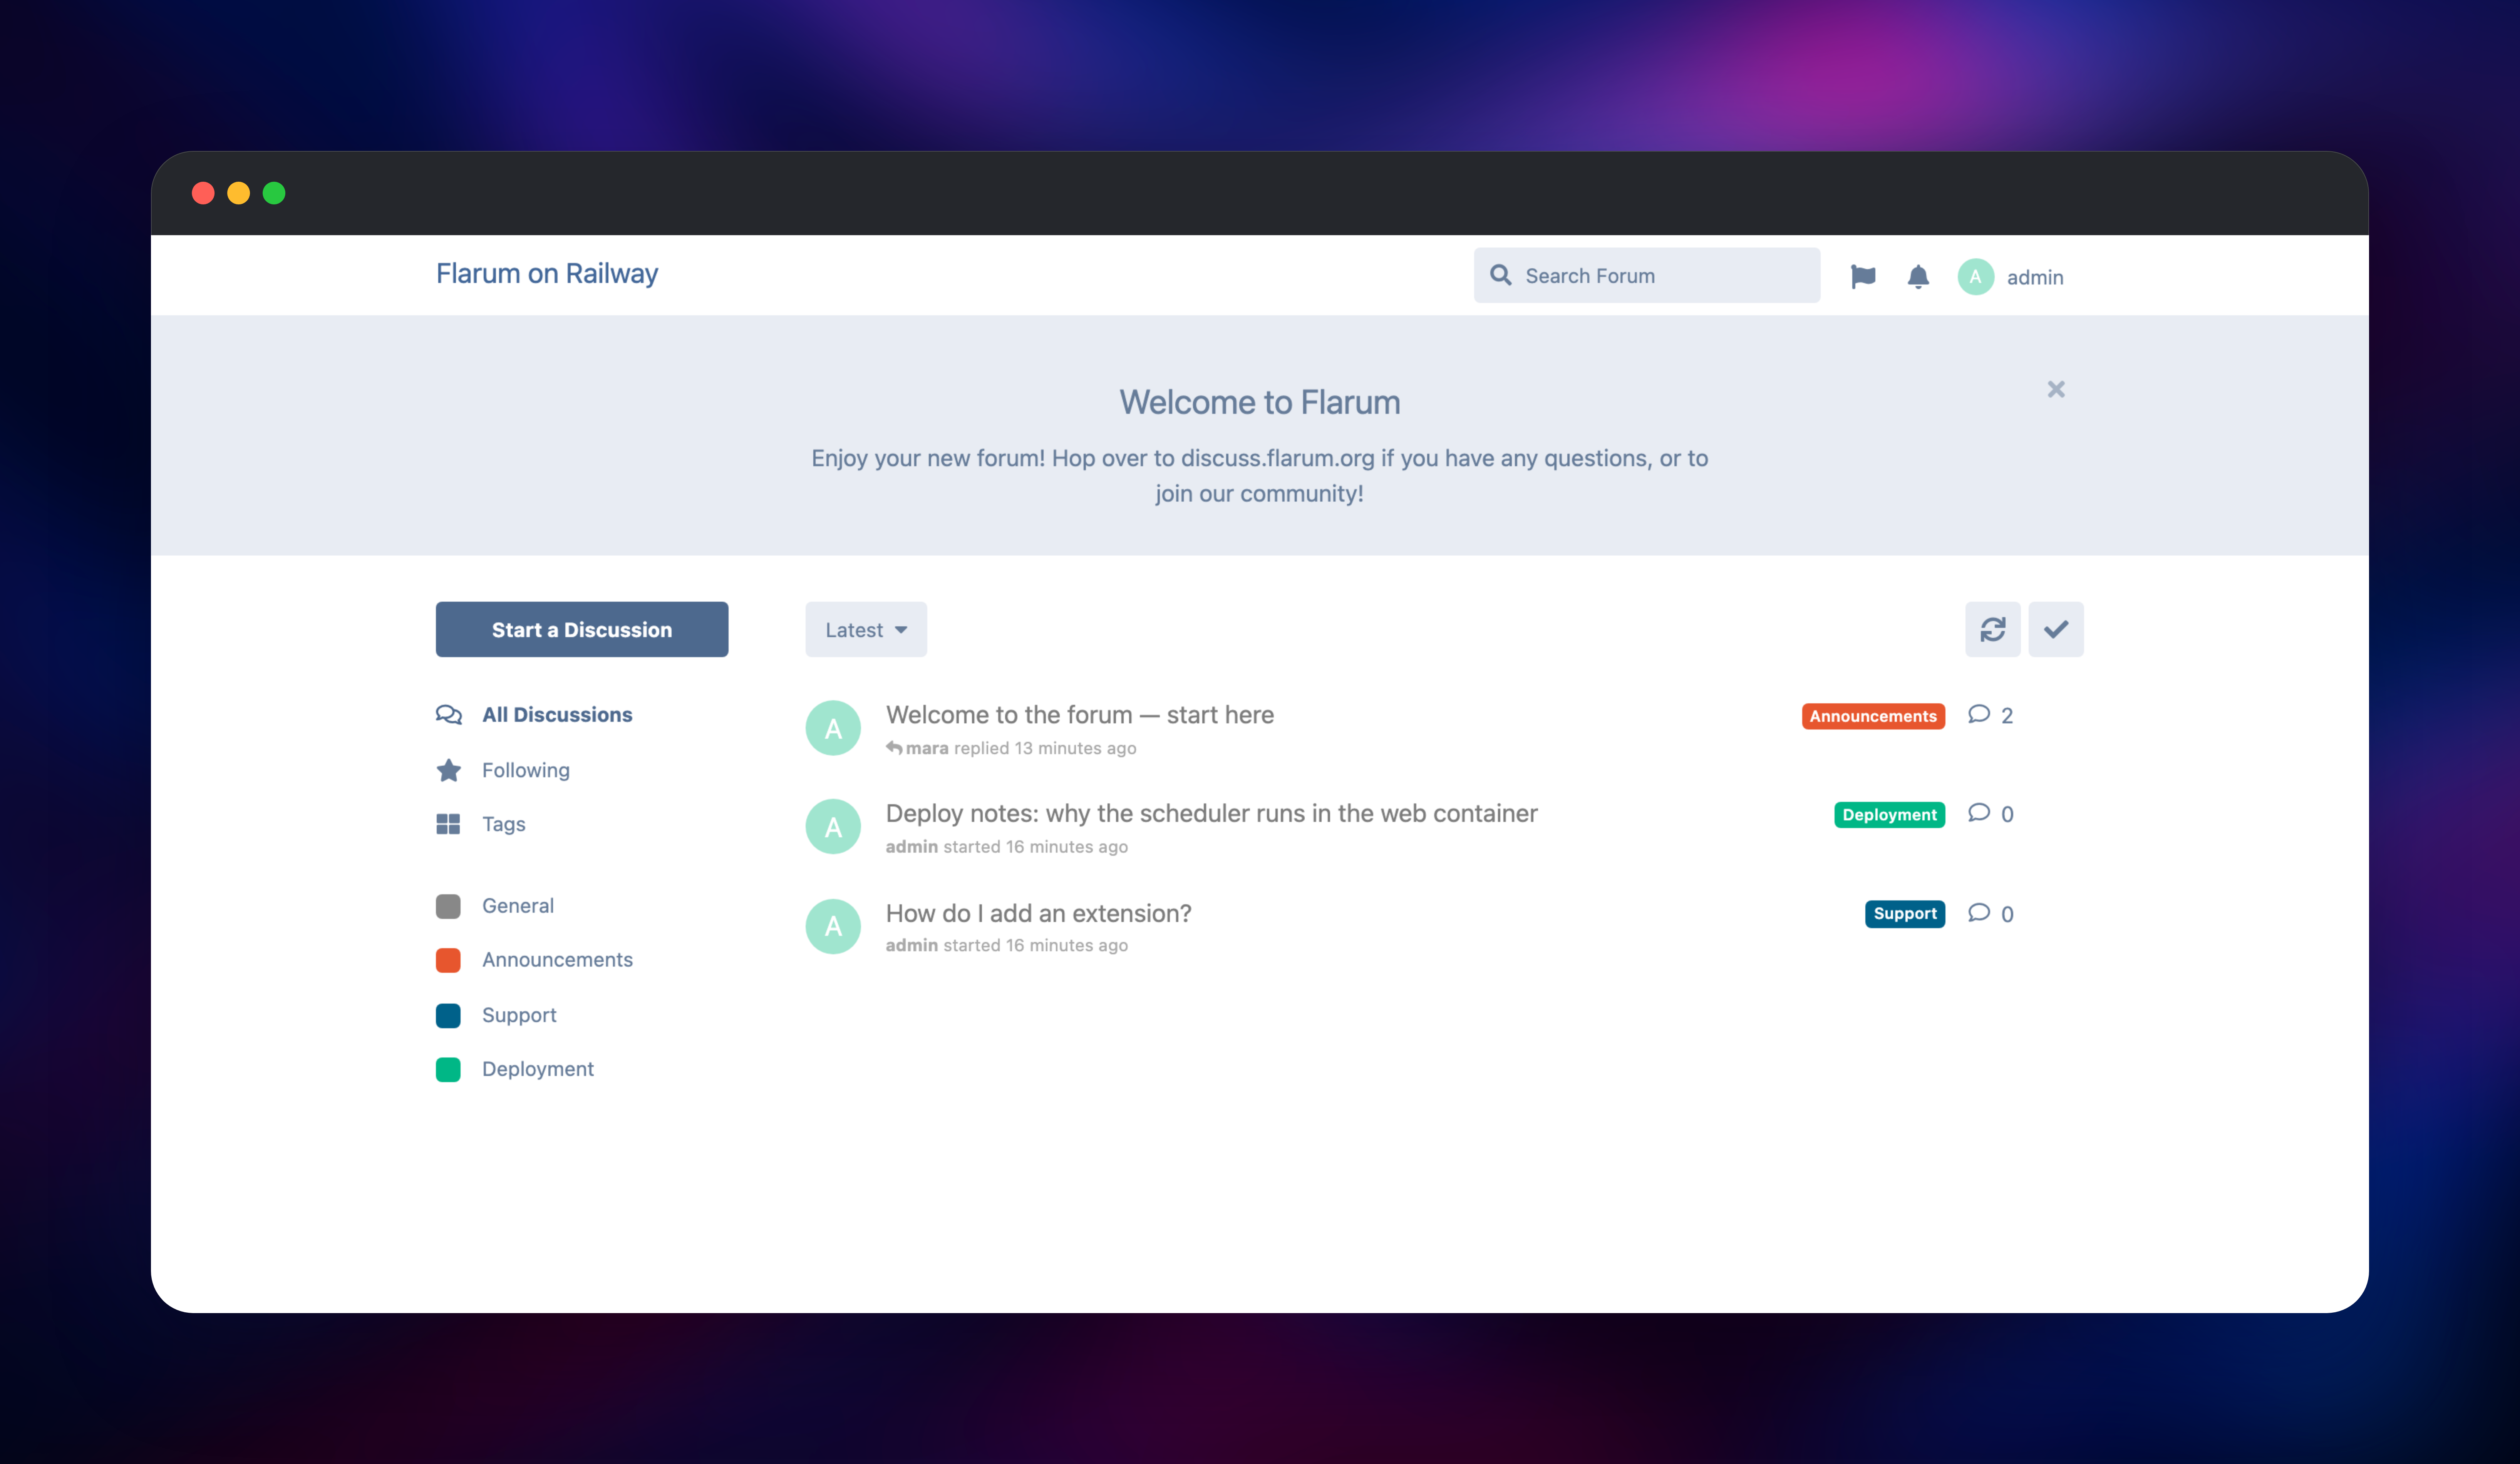Click the green maximize window button
2520x1464 pixels.
tap(274, 193)
